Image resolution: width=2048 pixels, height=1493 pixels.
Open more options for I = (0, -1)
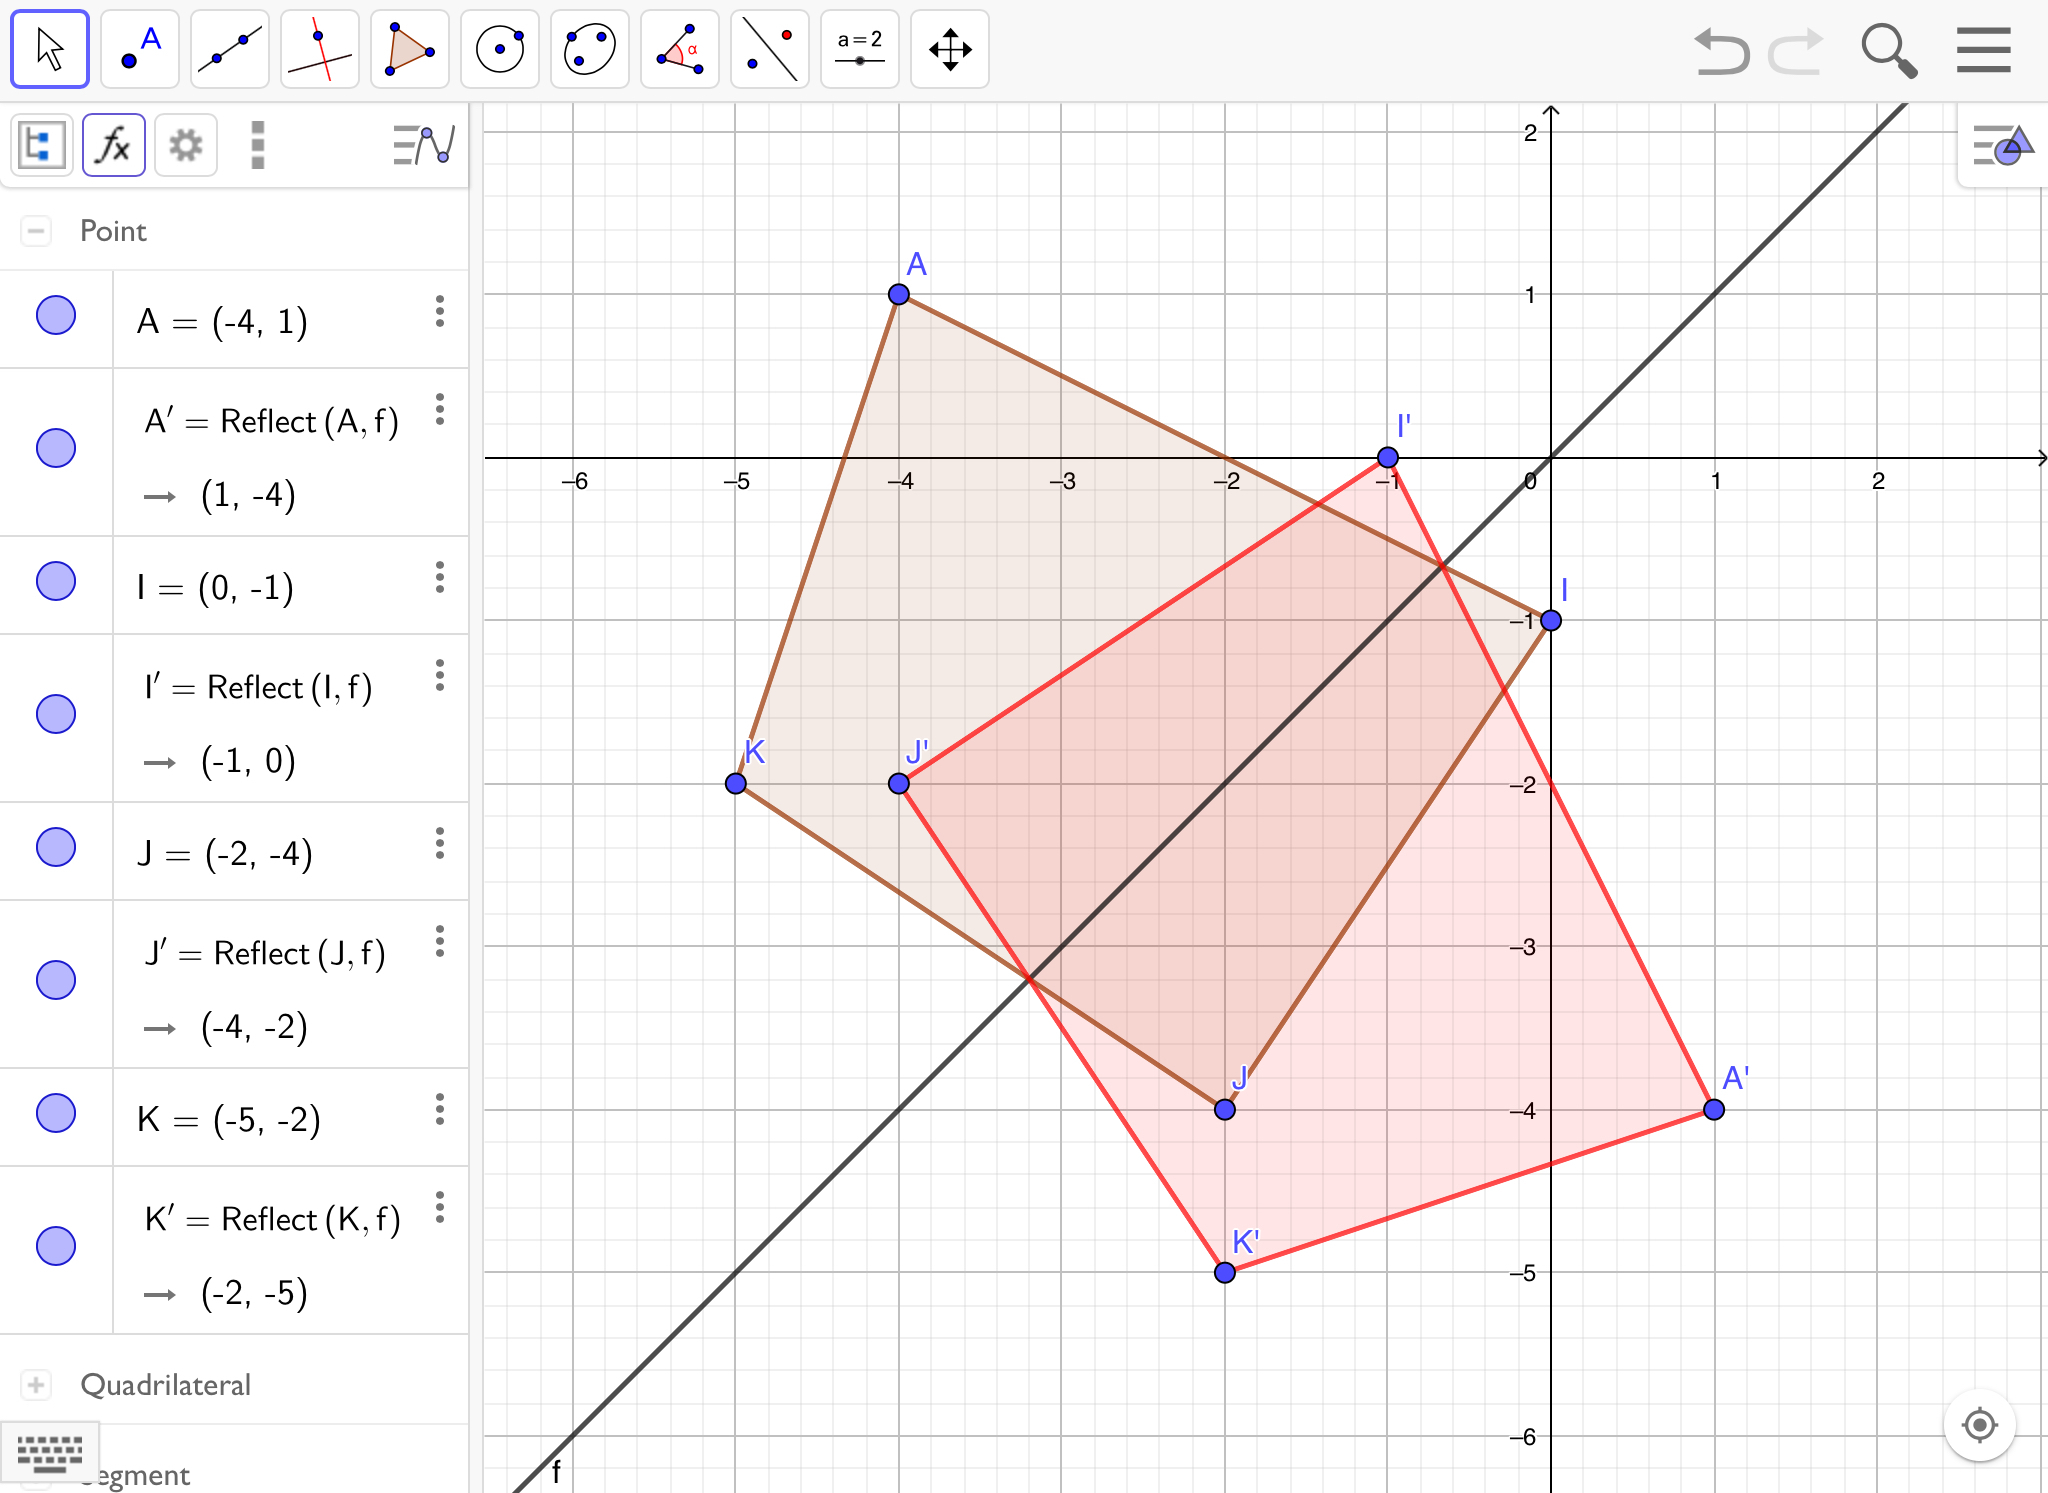(x=440, y=578)
